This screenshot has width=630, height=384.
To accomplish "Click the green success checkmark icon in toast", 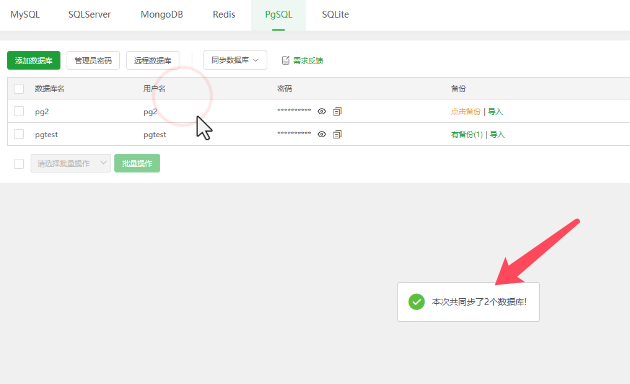I will coord(416,302).
